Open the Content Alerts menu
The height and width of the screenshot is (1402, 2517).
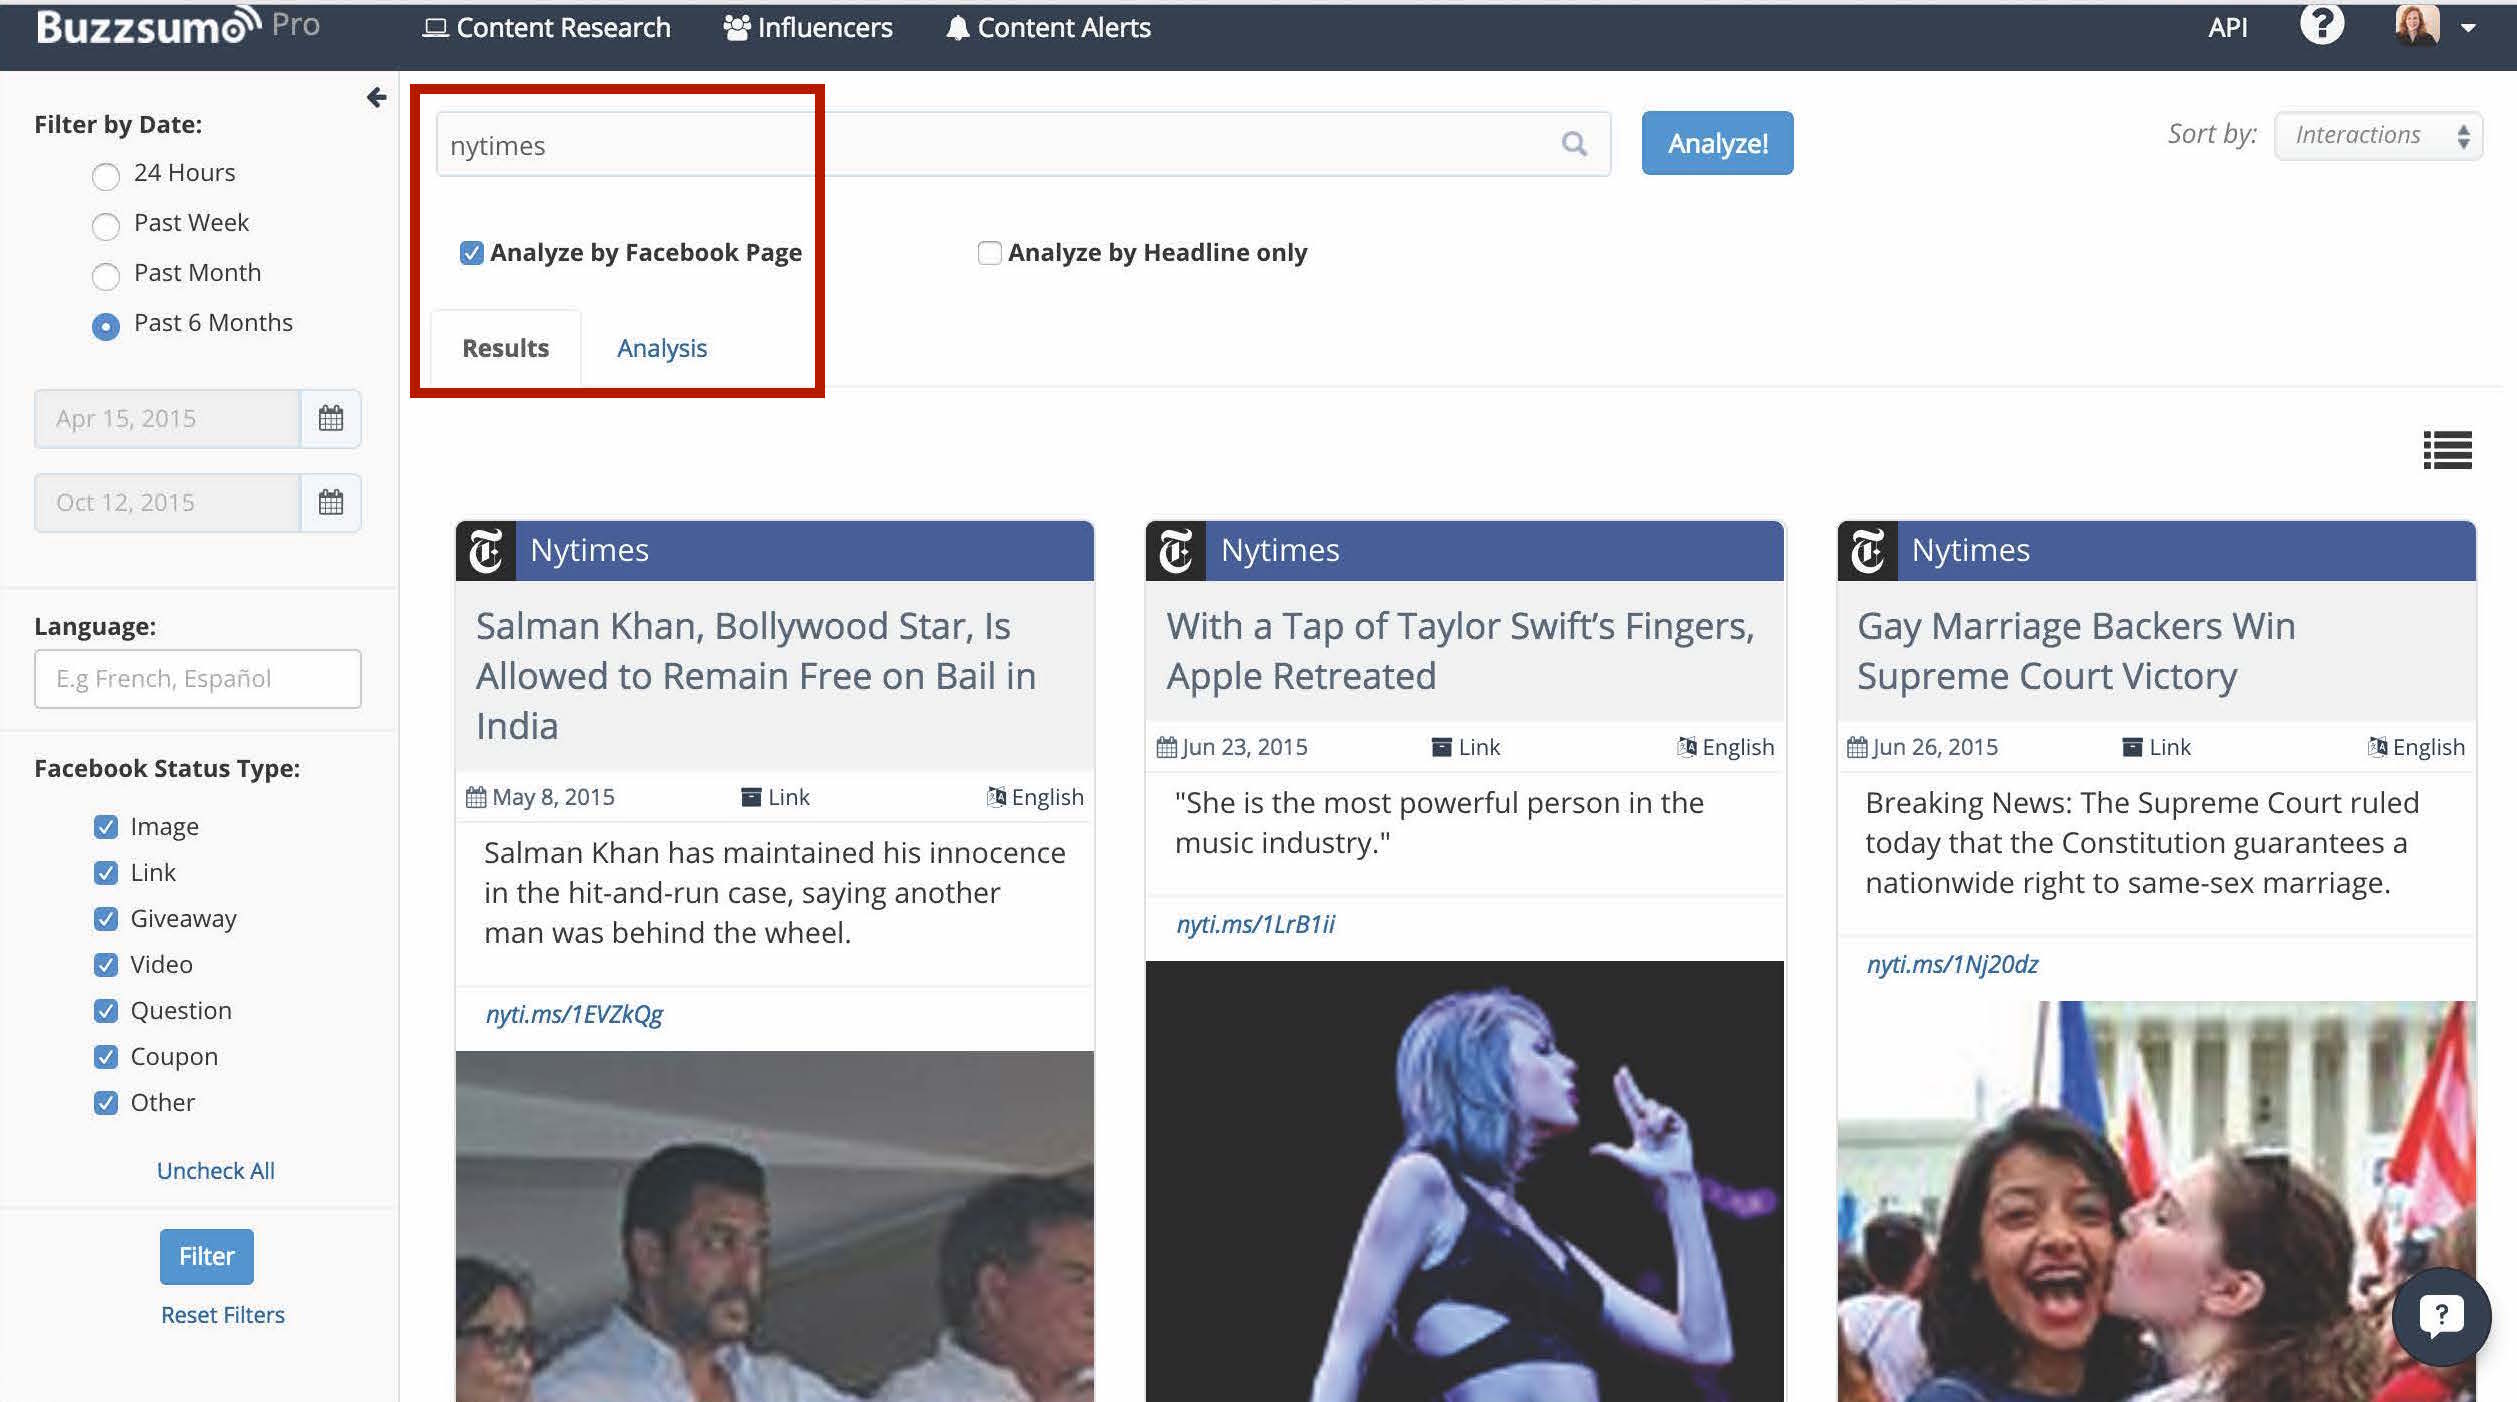1048,28
